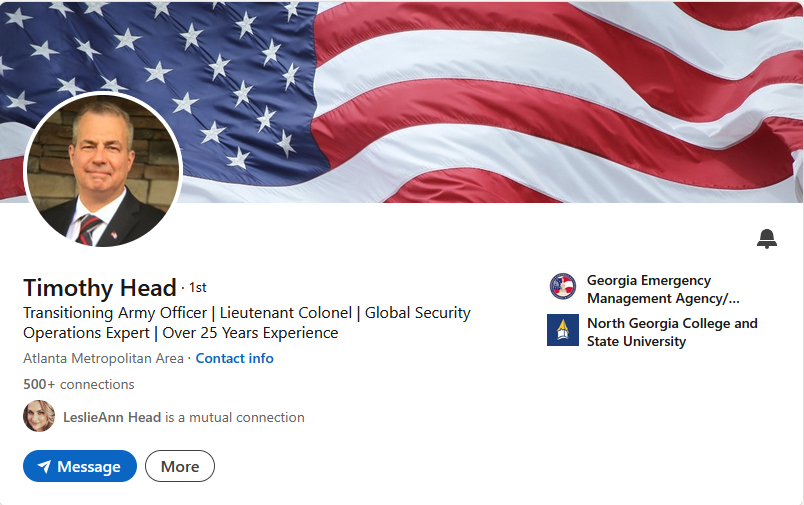Click the 1st degree connection badge

198,288
